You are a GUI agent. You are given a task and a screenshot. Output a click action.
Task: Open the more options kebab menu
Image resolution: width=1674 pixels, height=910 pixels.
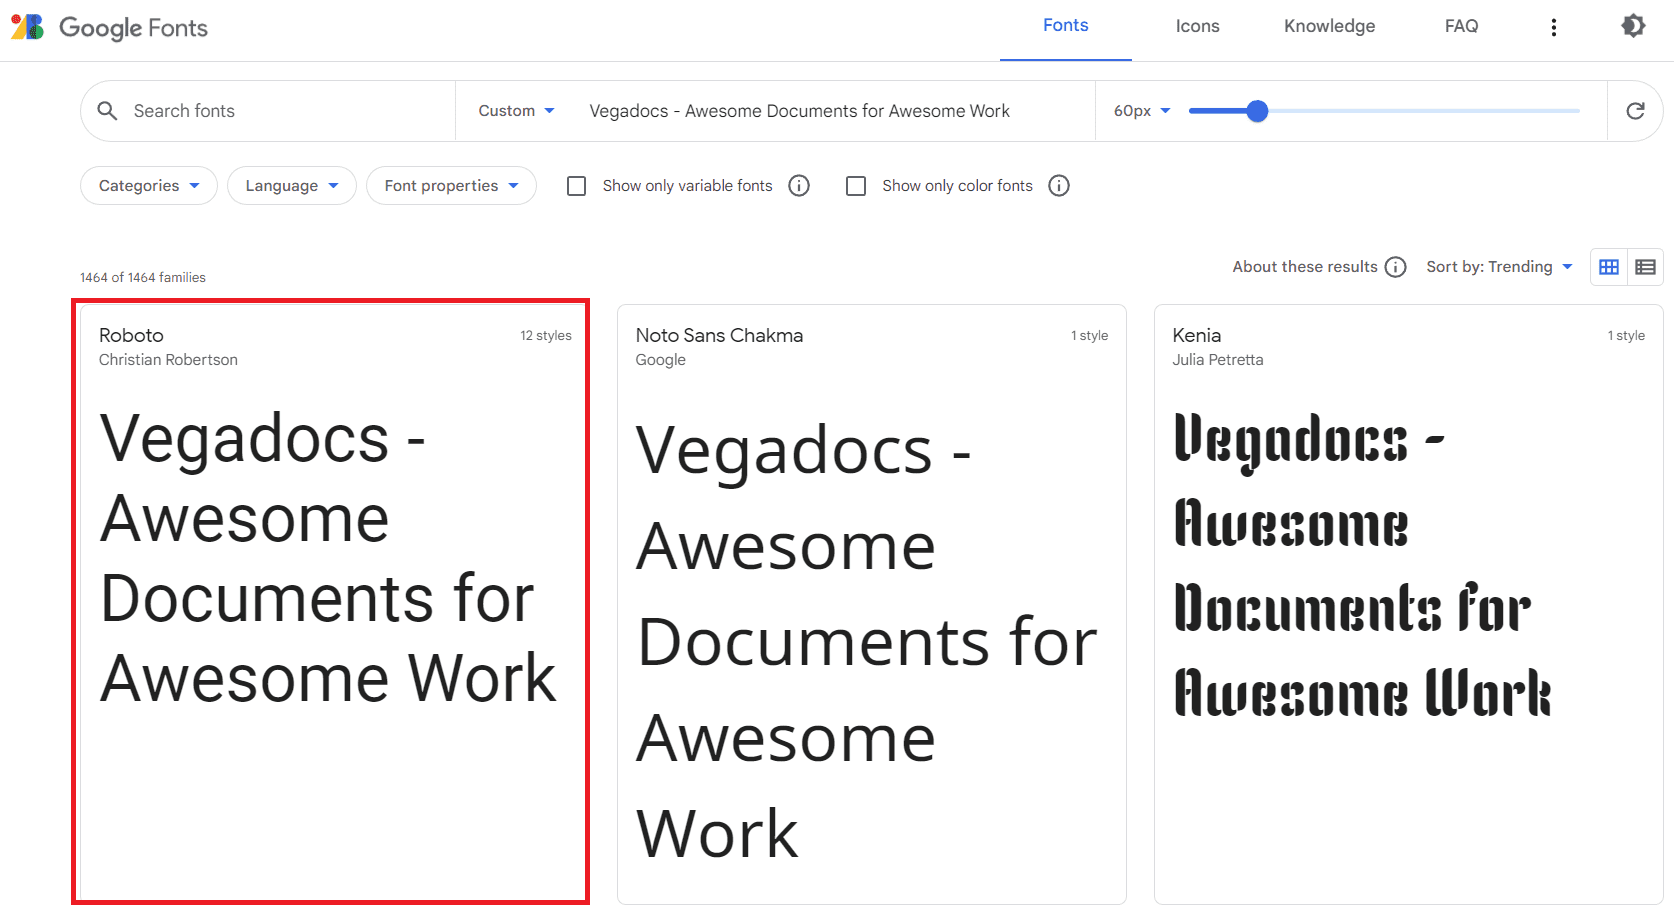click(x=1553, y=26)
